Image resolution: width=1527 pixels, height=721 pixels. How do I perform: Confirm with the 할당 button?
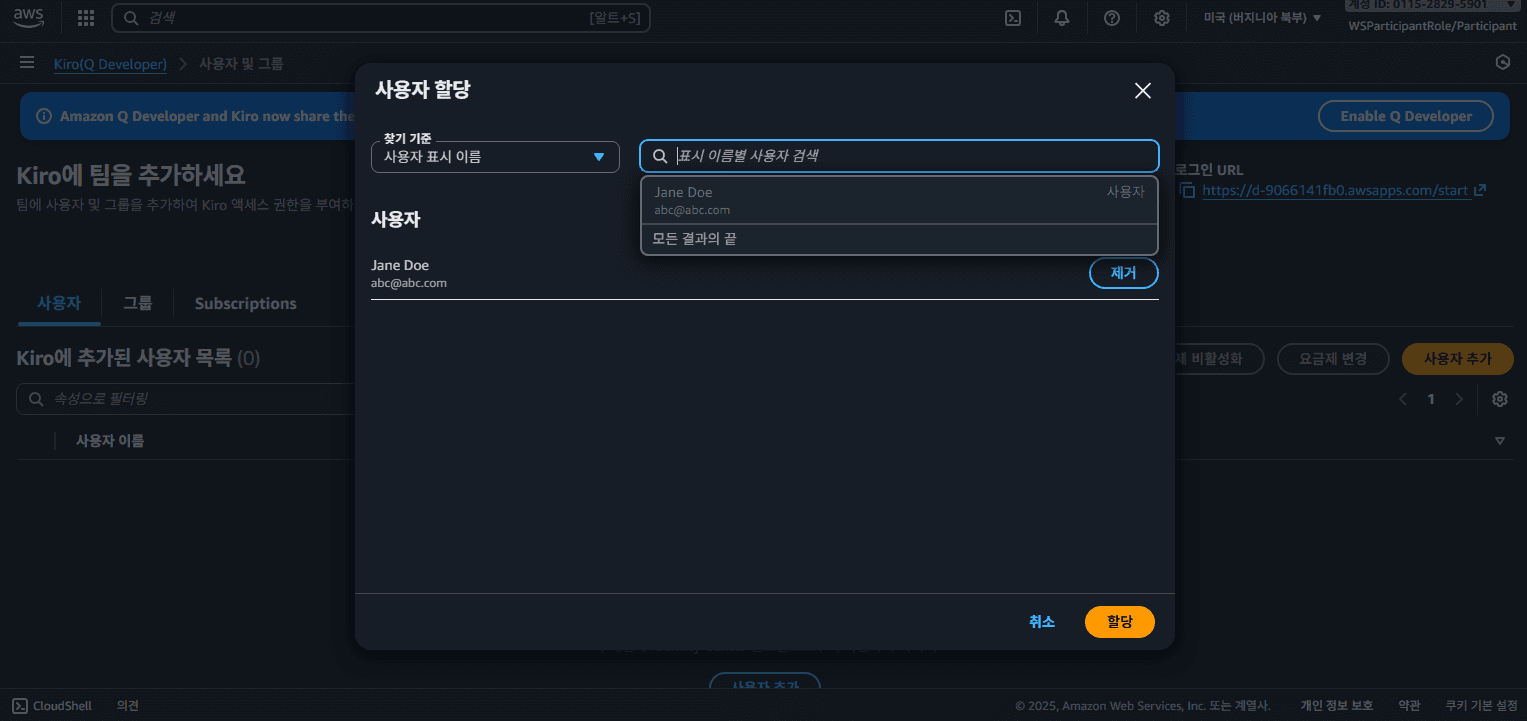[x=1119, y=622]
